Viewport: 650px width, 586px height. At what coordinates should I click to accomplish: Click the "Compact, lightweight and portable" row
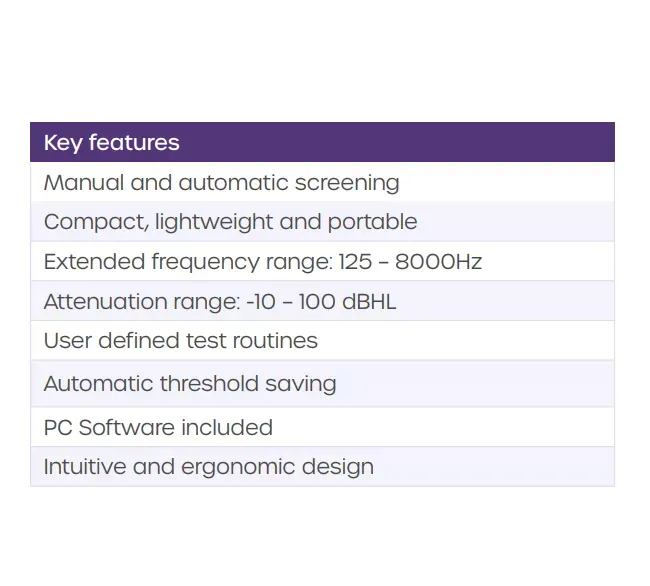[231, 222]
